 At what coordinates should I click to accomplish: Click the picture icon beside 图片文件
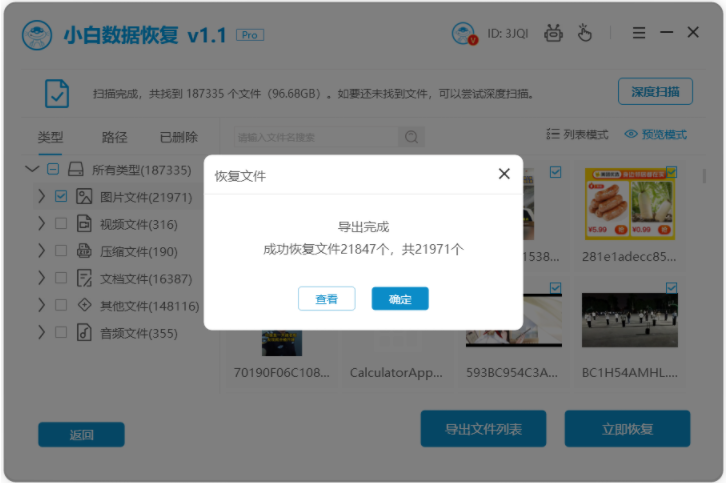[84, 196]
